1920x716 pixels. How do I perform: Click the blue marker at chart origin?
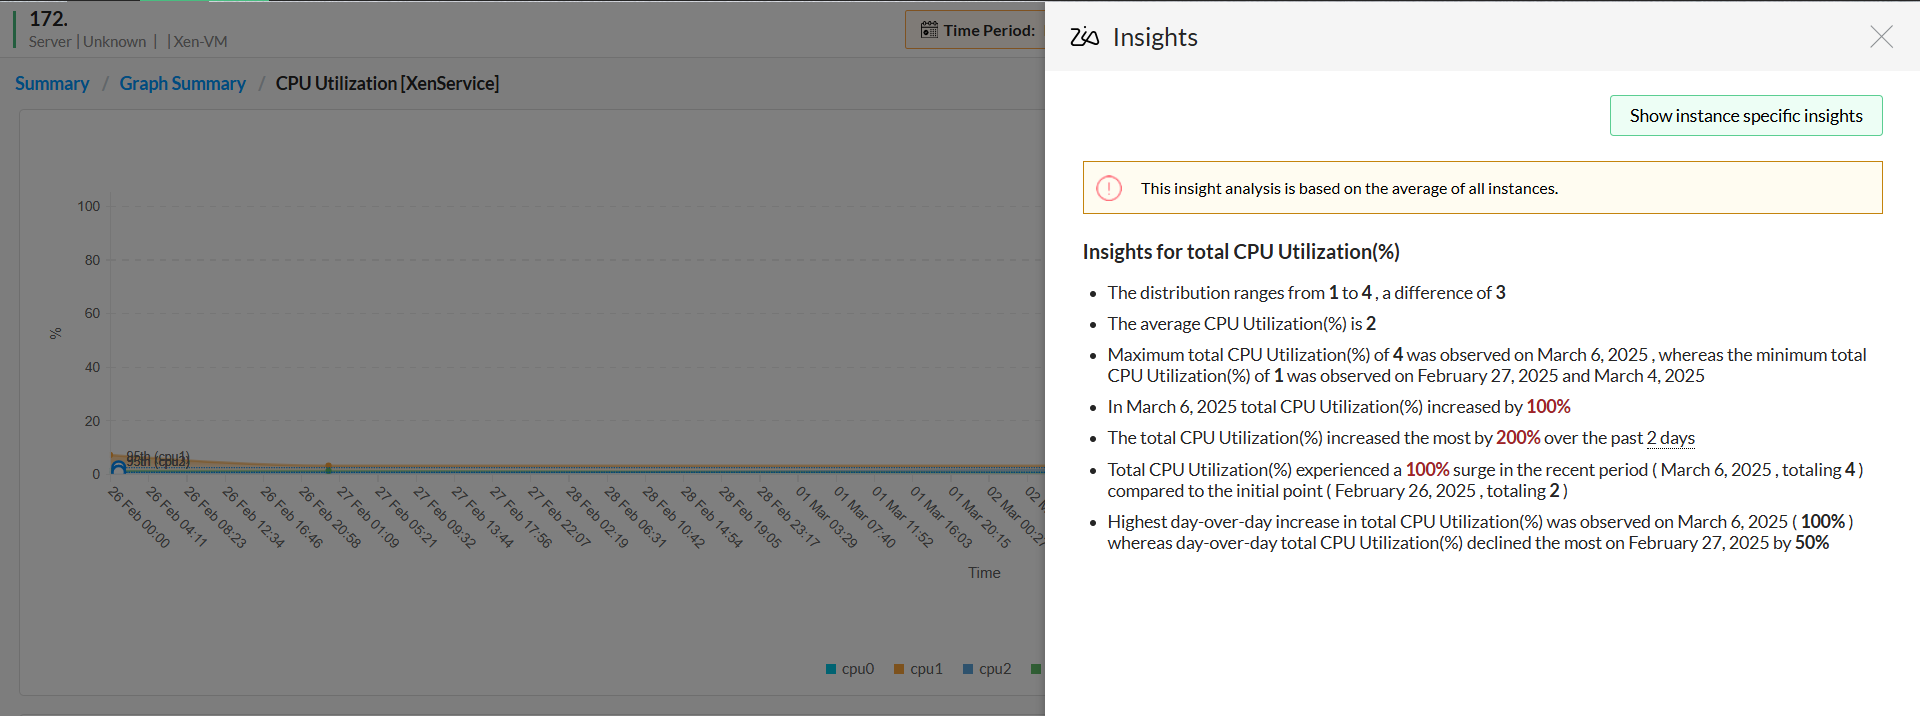118,467
